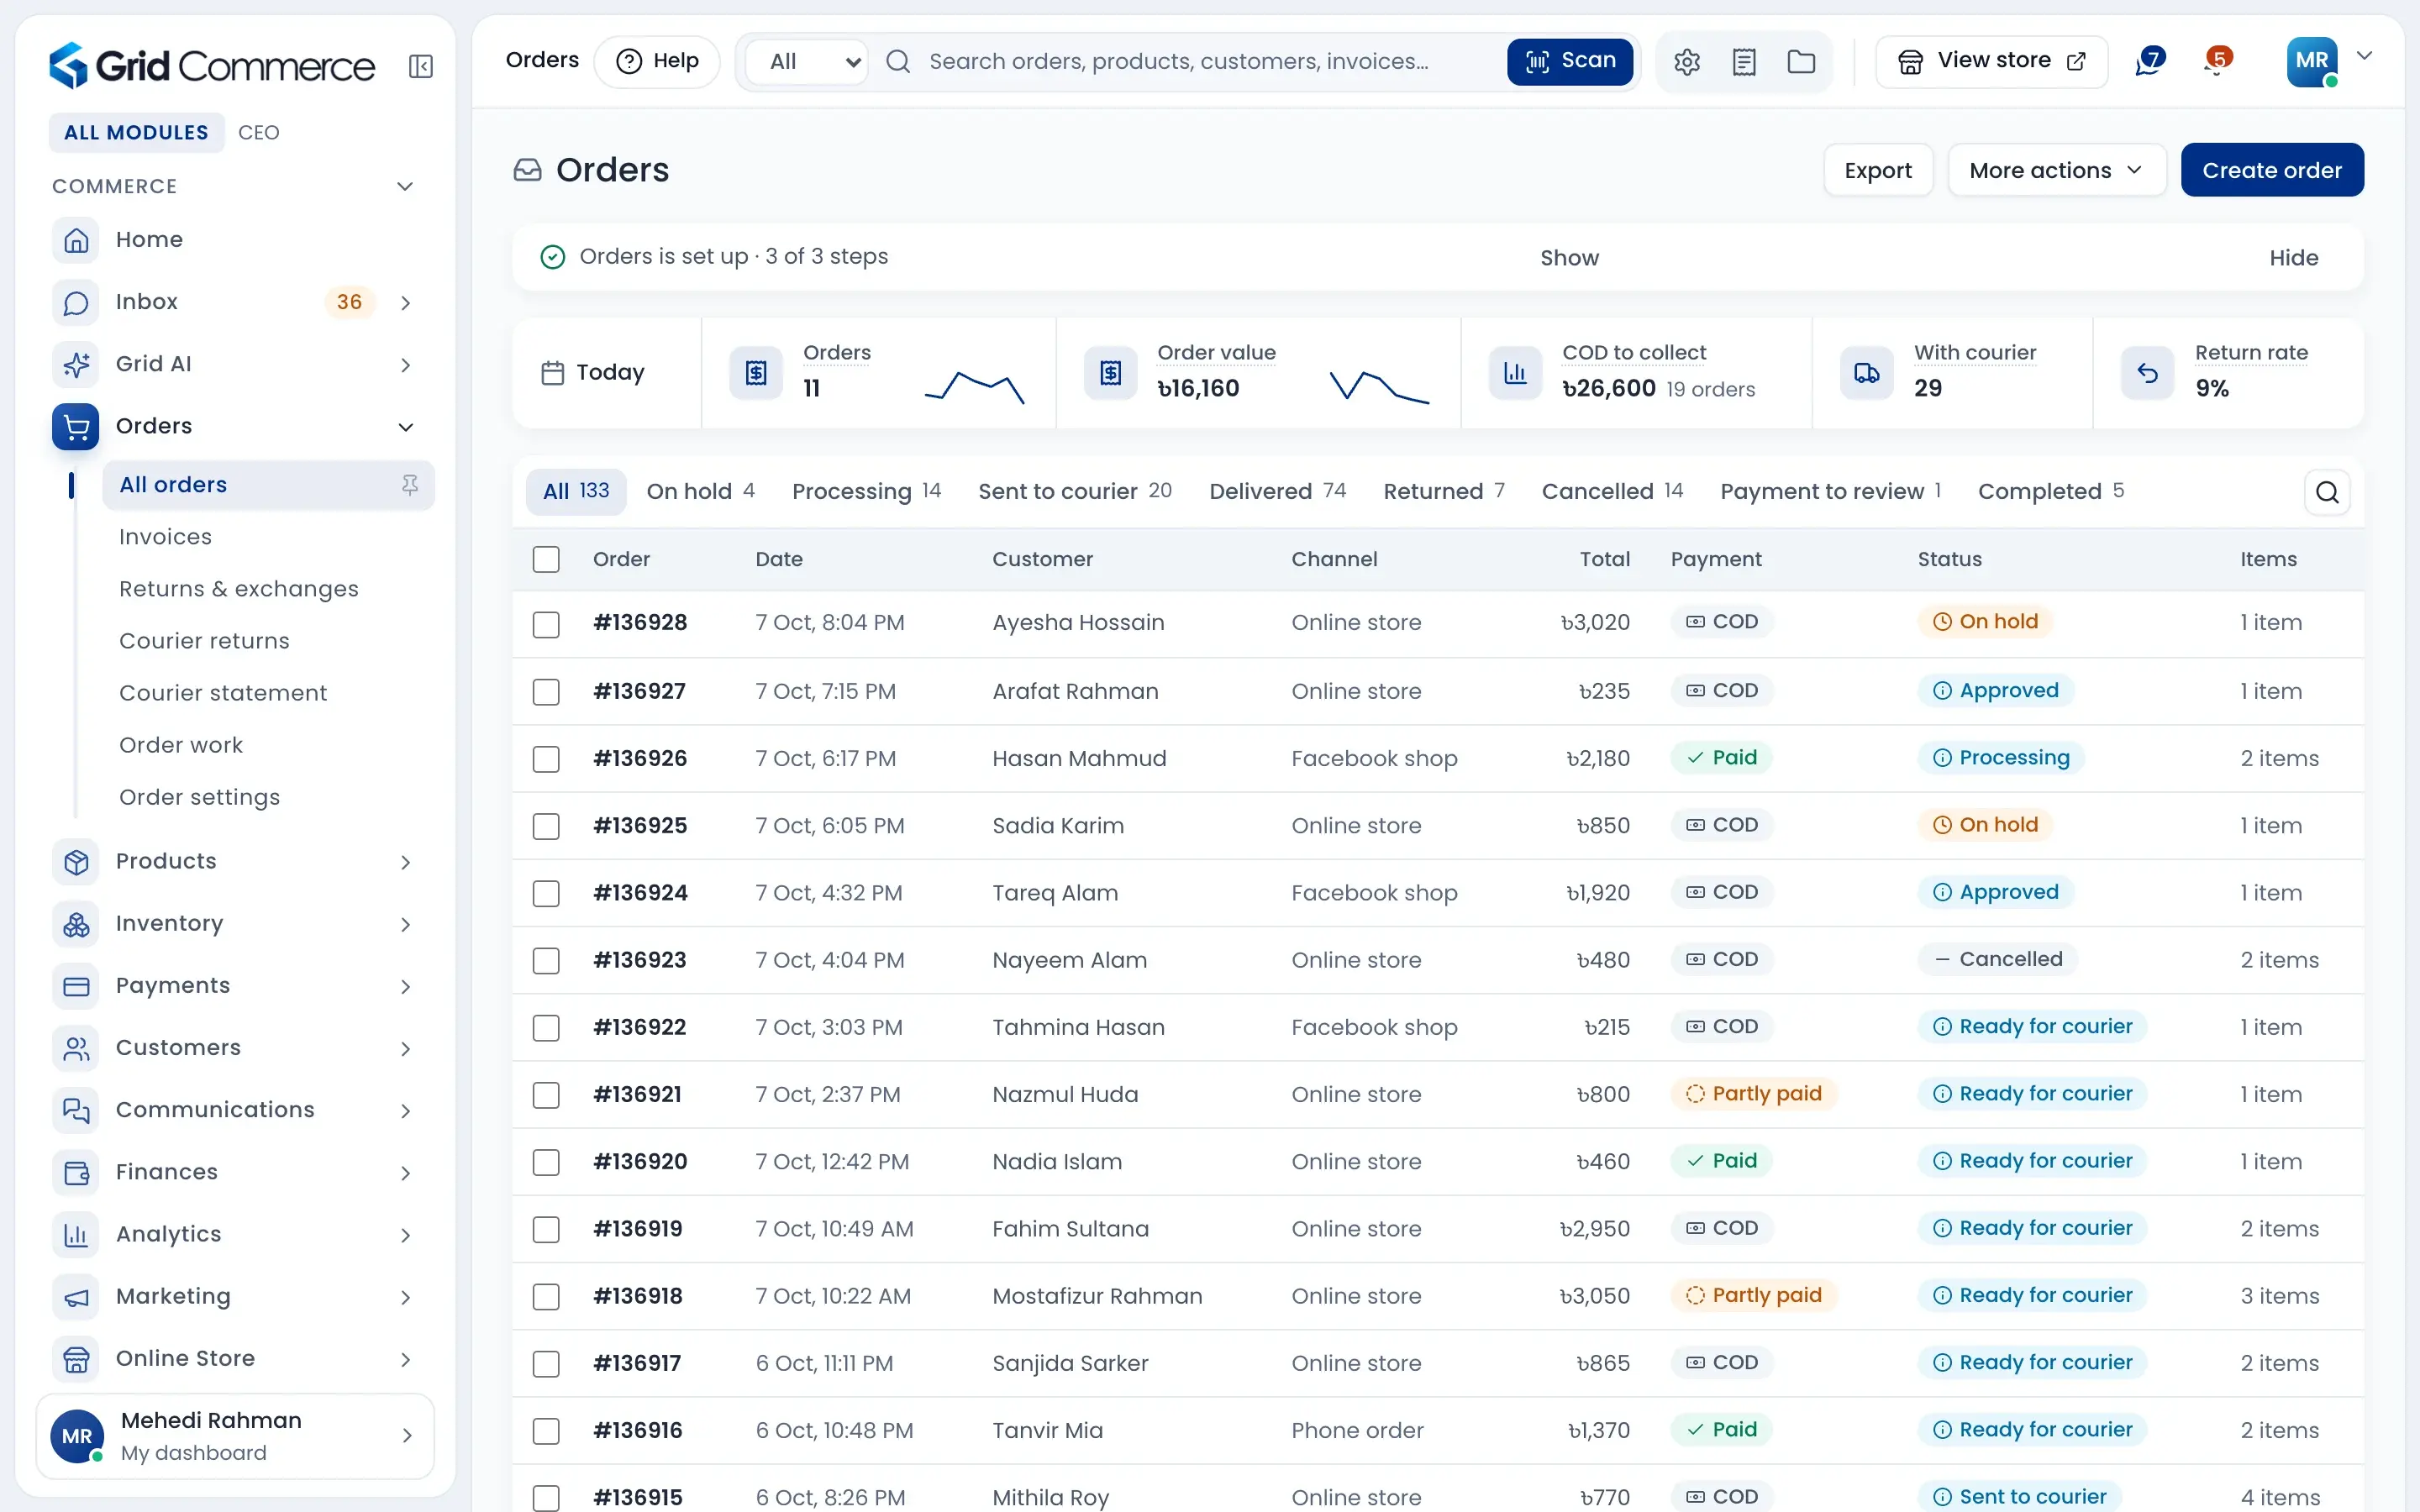Viewport: 2420px width, 1512px height.
Task: Expand the Inventory chevron
Action: click(x=405, y=925)
